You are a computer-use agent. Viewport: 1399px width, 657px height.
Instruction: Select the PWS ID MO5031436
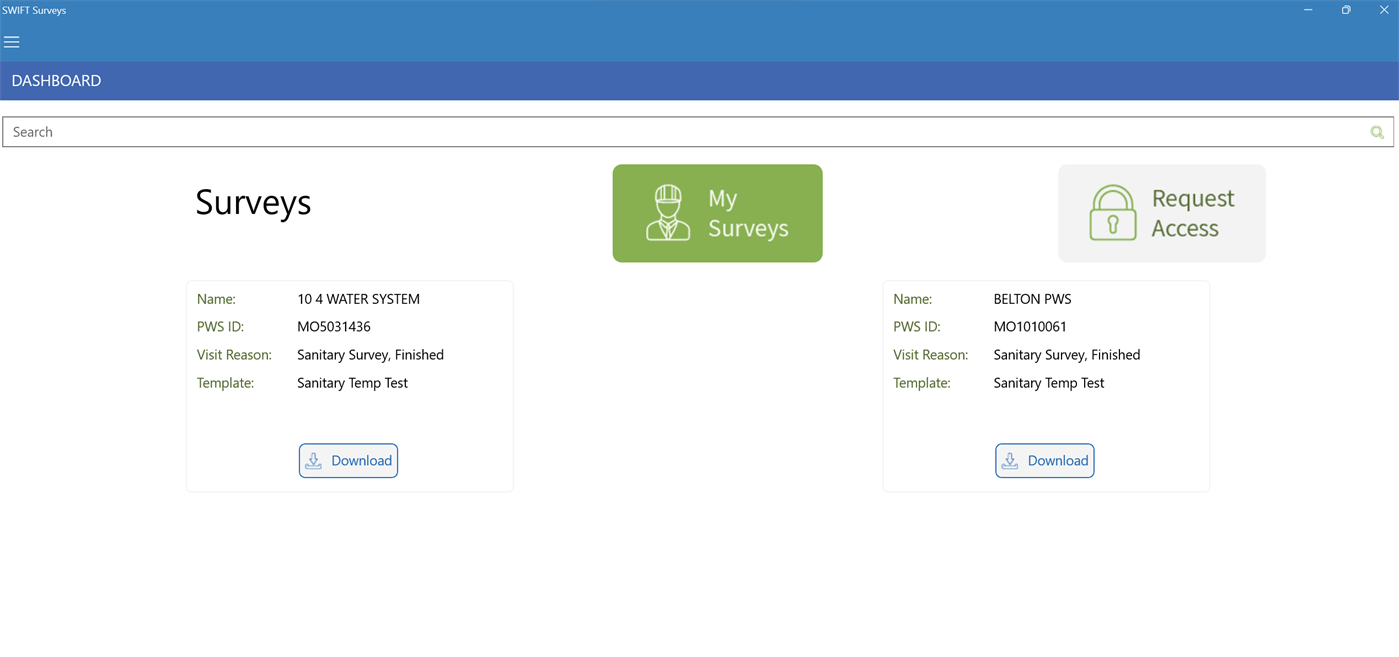(x=334, y=327)
